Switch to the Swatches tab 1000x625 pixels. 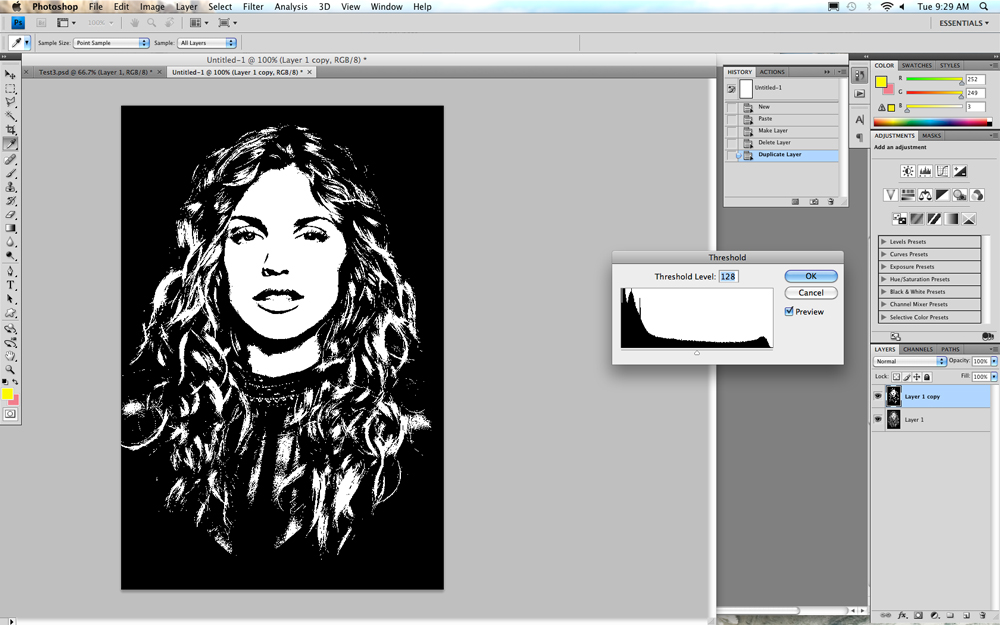916,66
